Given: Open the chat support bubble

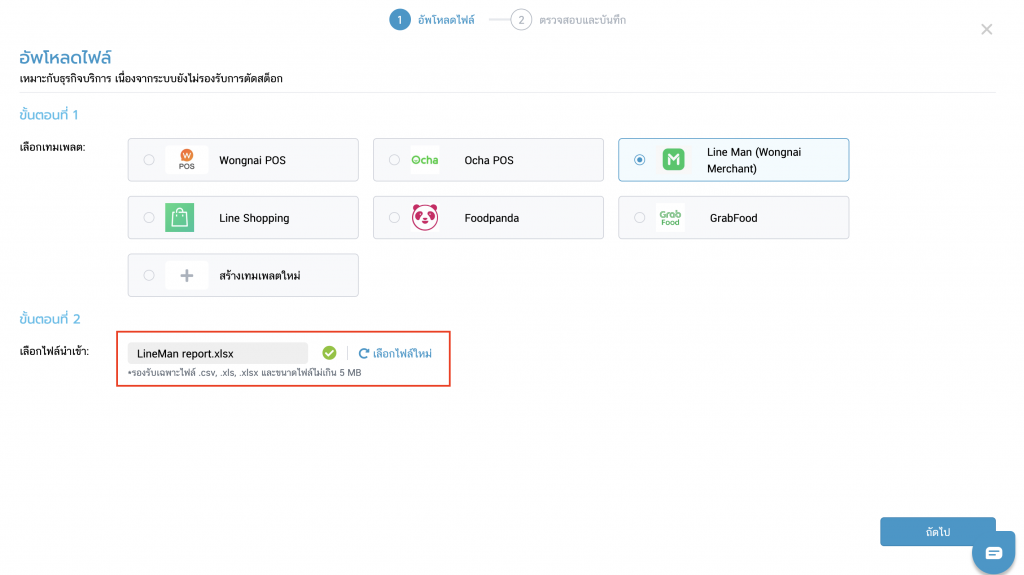Looking at the screenshot, I should (x=993, y=553).
